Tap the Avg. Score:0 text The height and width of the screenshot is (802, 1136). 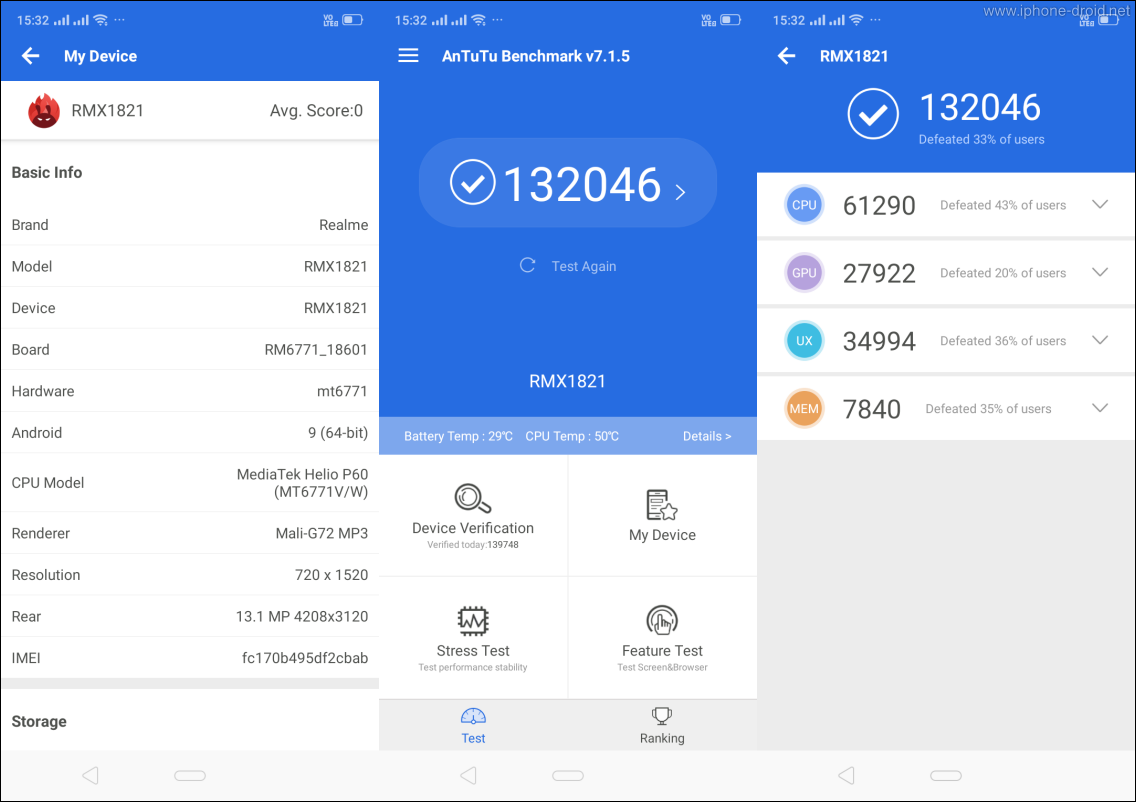316,111
